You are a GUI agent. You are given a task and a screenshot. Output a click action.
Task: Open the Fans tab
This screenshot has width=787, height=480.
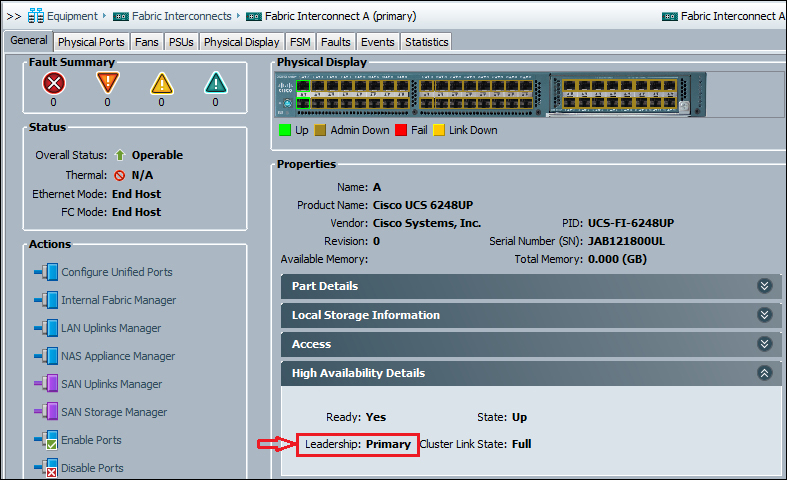147,42
